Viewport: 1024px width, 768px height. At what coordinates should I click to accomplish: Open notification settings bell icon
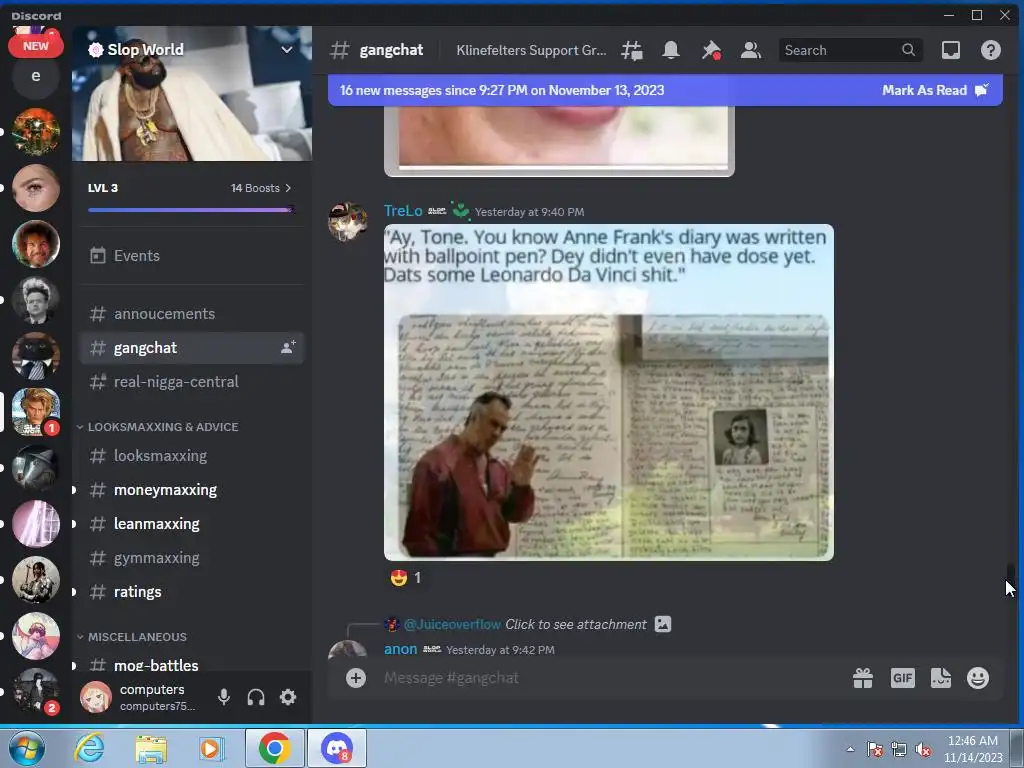[x=671, y=50]
